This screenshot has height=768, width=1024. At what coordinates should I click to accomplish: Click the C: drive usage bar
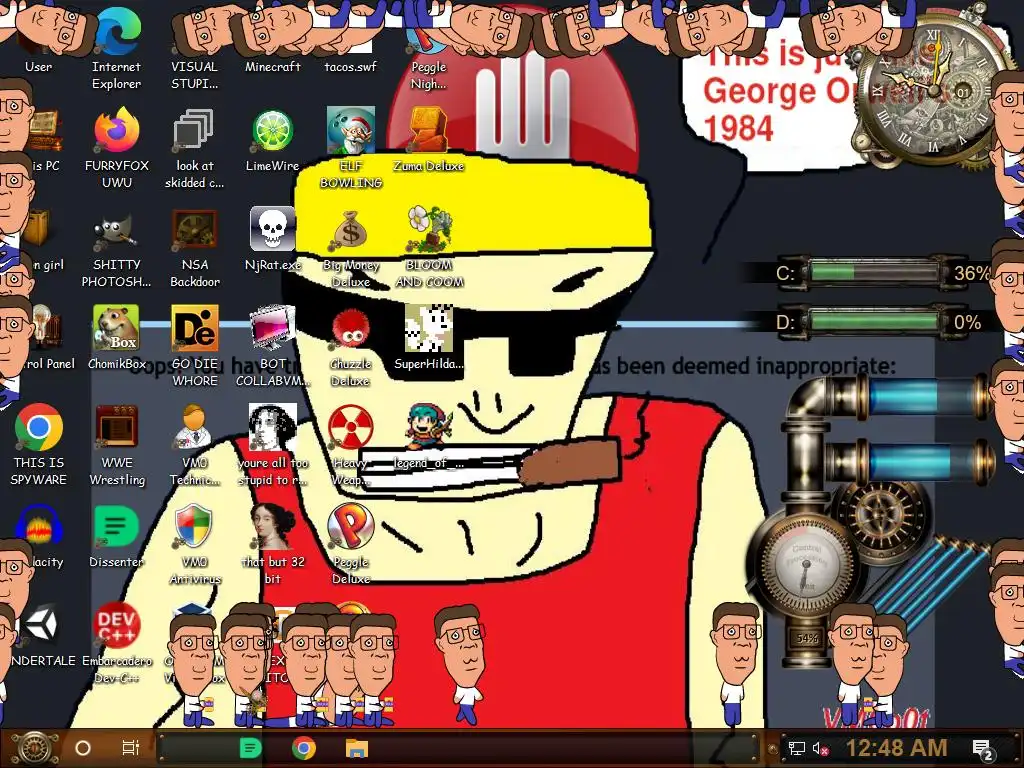tap(874, 272)
